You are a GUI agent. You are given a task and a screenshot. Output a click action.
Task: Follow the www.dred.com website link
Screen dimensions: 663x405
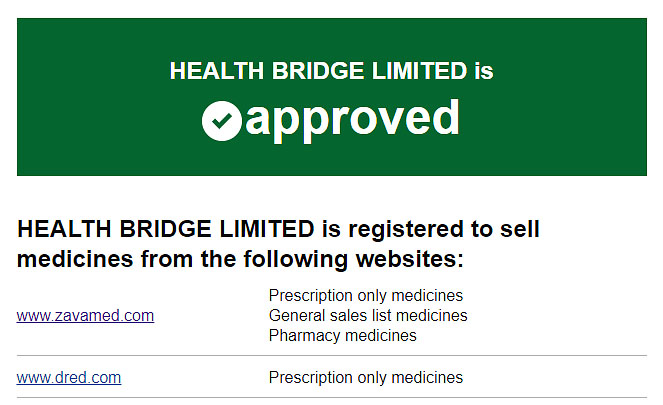69,378
